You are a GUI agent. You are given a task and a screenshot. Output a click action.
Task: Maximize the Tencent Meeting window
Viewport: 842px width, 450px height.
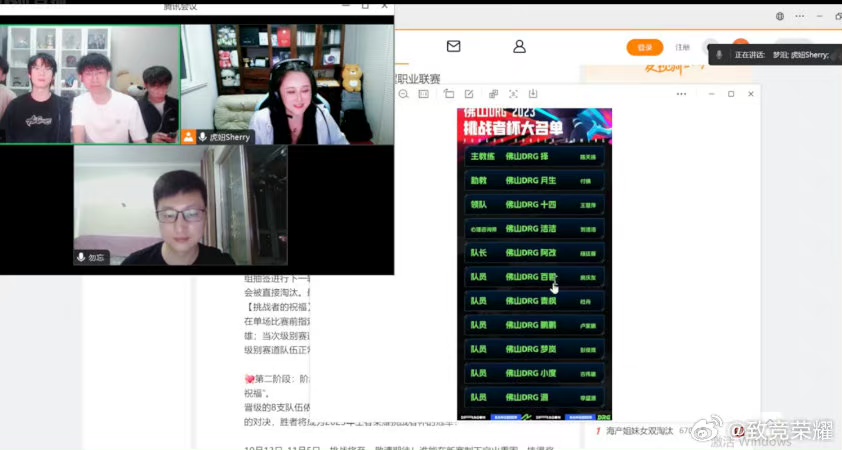tap(365, 5)
